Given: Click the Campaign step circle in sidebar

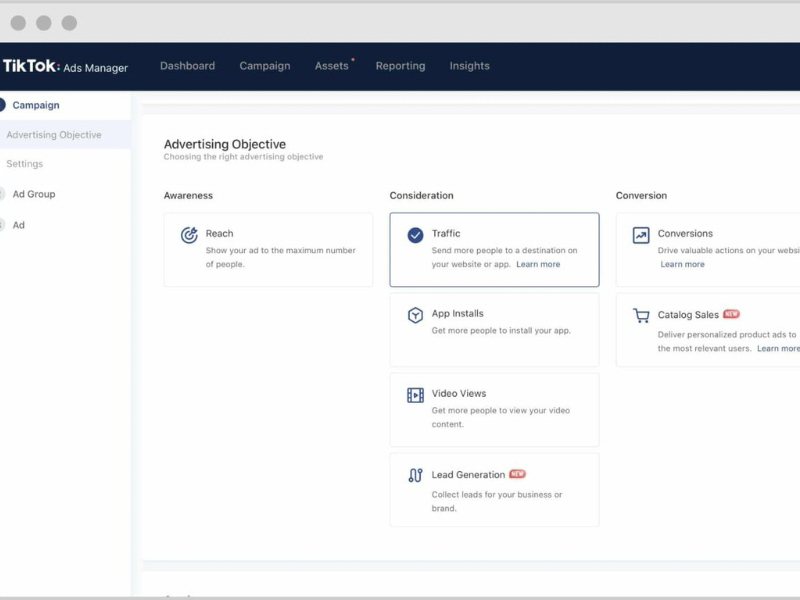Looking at the screenshot, I should (1, 105).
